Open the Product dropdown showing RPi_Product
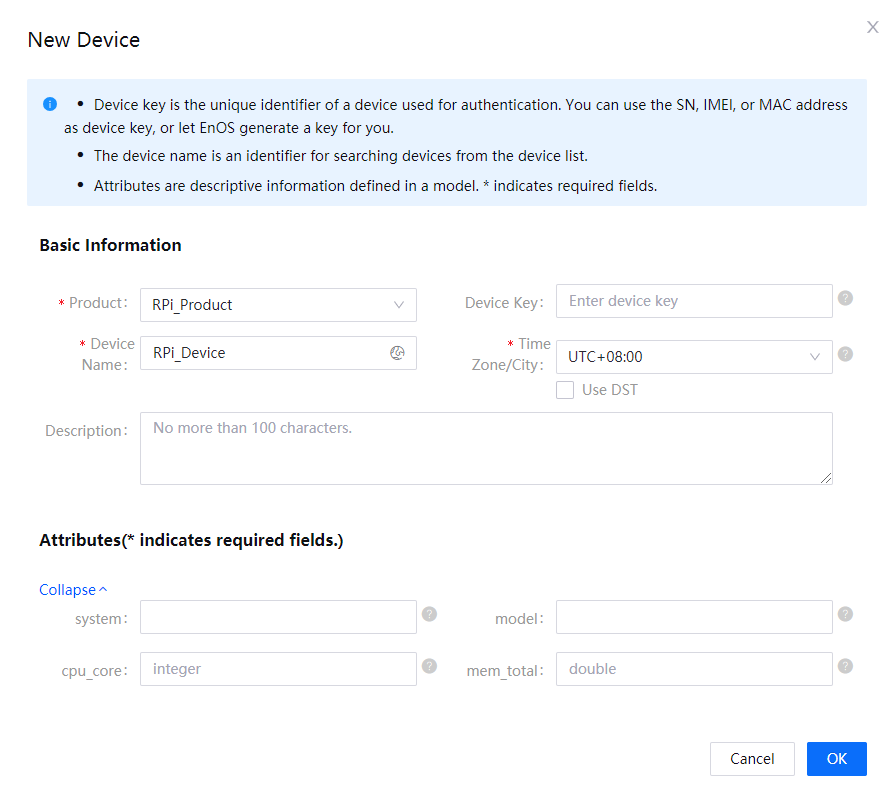896x797 pixels. 278,305
